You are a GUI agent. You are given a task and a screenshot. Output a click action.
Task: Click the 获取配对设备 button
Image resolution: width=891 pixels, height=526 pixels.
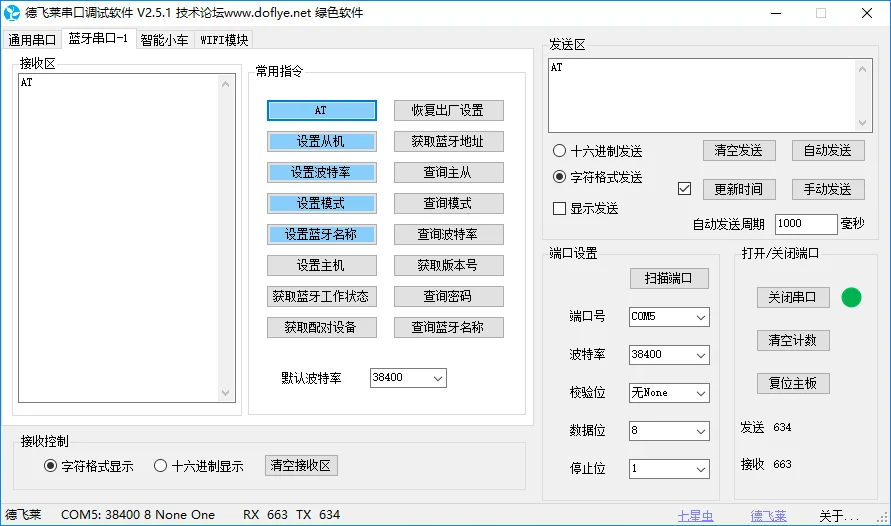click(x=322, y=327)
